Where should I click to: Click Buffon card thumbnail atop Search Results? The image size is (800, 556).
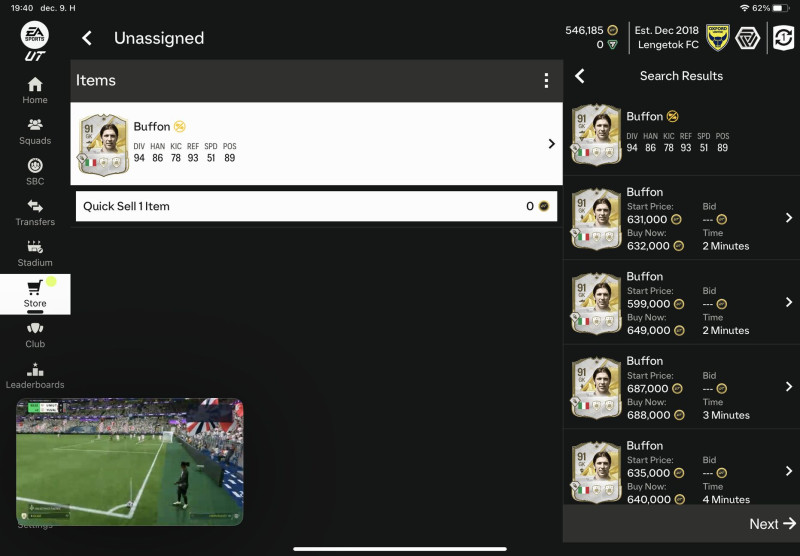click(x=596, y=134)
